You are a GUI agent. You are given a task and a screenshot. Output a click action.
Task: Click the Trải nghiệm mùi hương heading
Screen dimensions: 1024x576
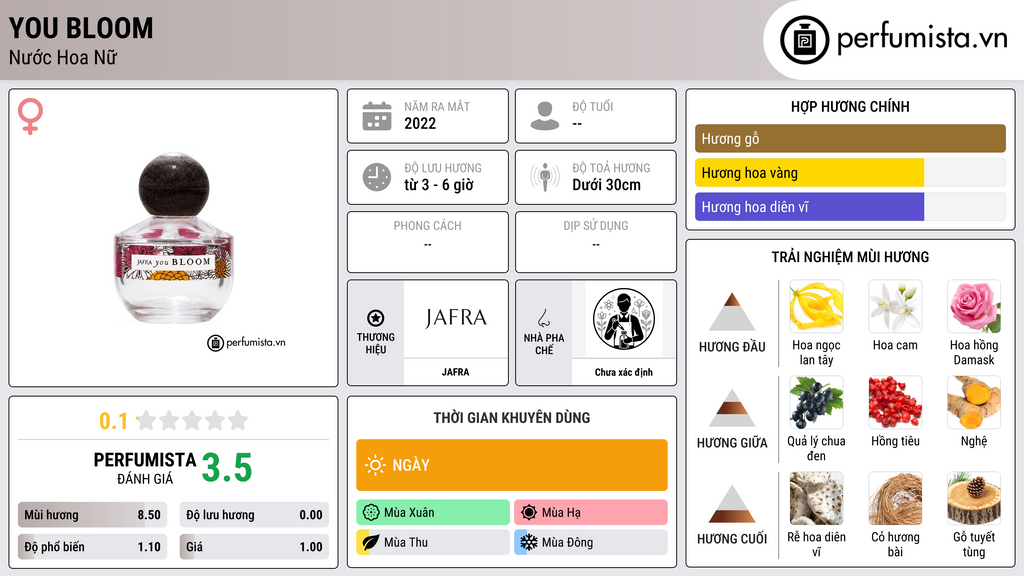850,257
